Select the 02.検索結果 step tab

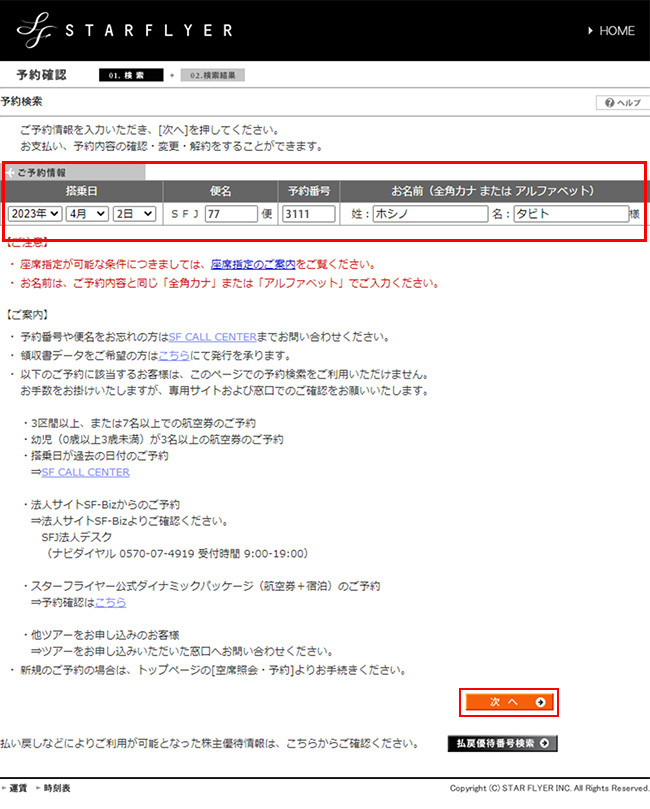click(x=211, y=75)
